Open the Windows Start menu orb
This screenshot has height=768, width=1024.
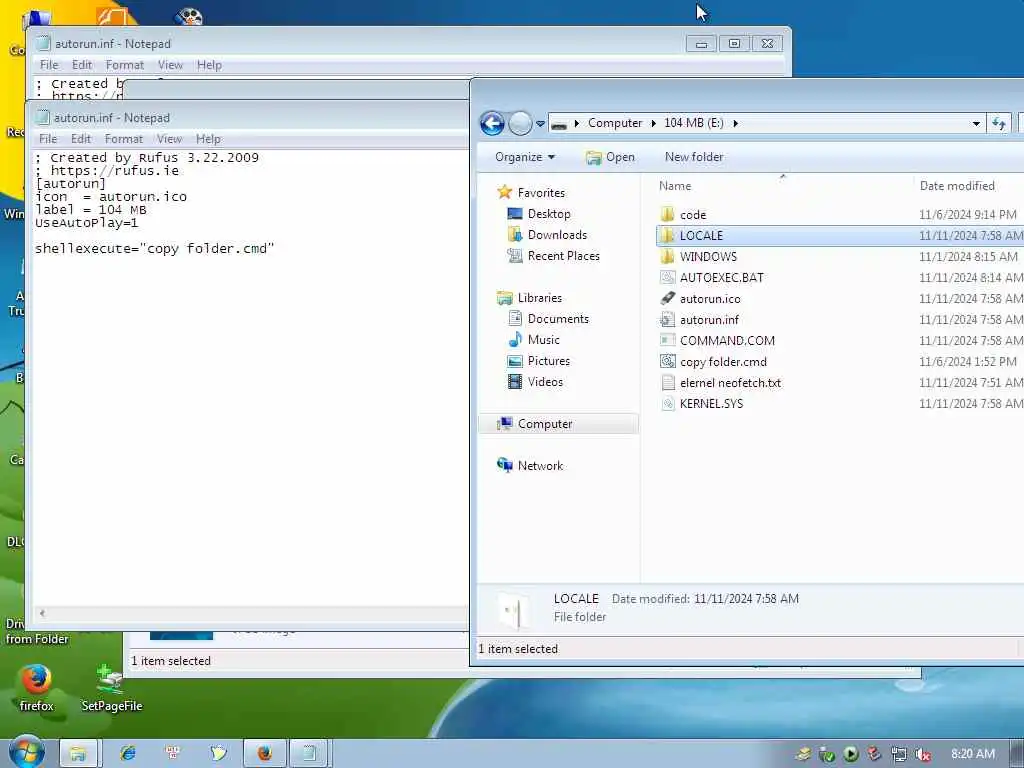[25, 752]
